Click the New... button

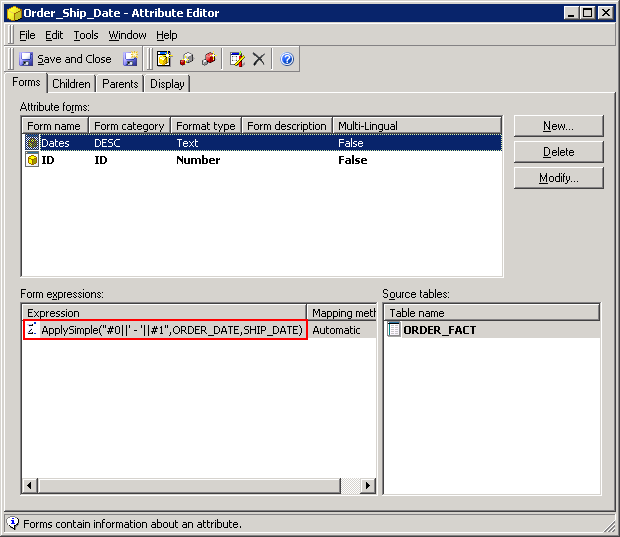coord(558,126)
